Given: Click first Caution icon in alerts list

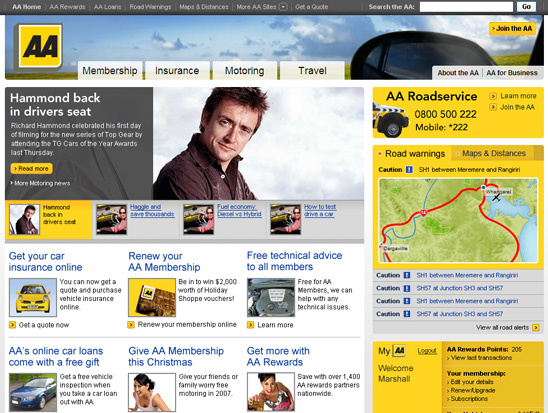Looking at the screenshot, I should tap(407, 275).
